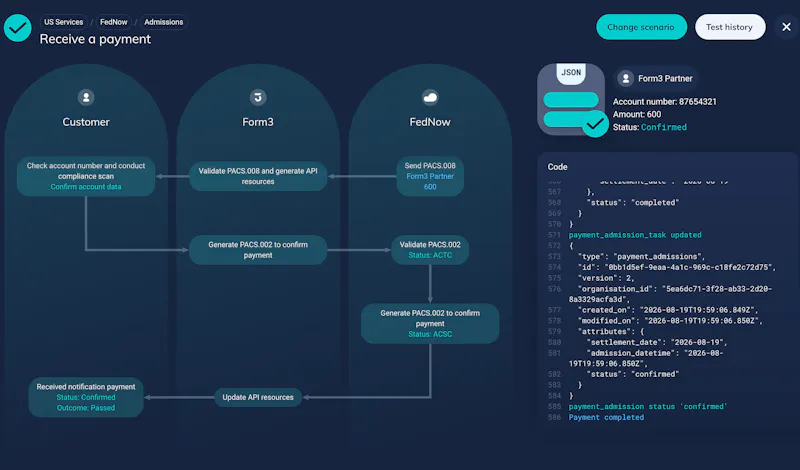Select the Form3 Partner chip

tap(655, 79)
